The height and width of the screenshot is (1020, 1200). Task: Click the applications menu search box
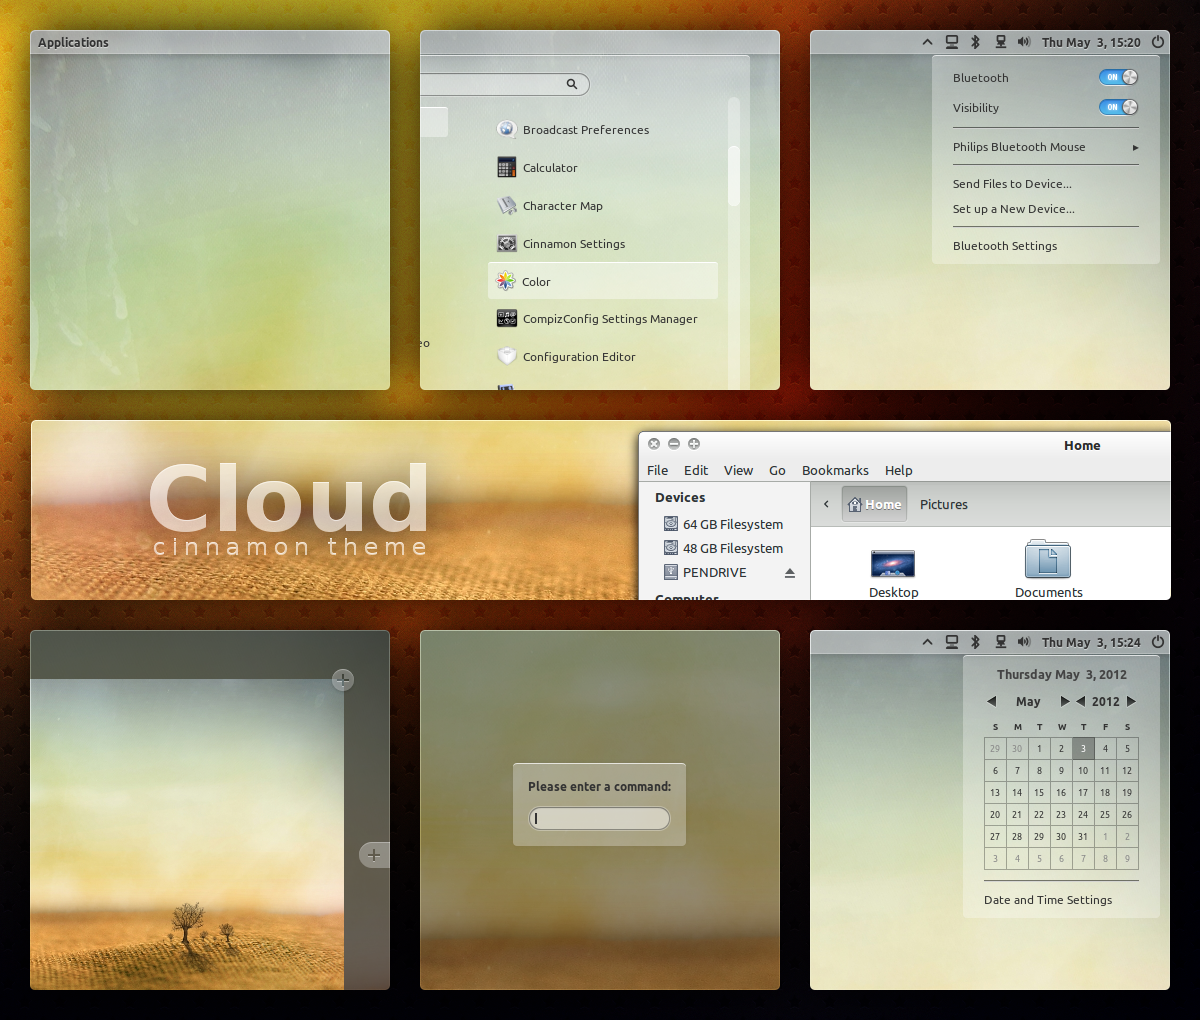pyautogui.click(x=505, y=84)
